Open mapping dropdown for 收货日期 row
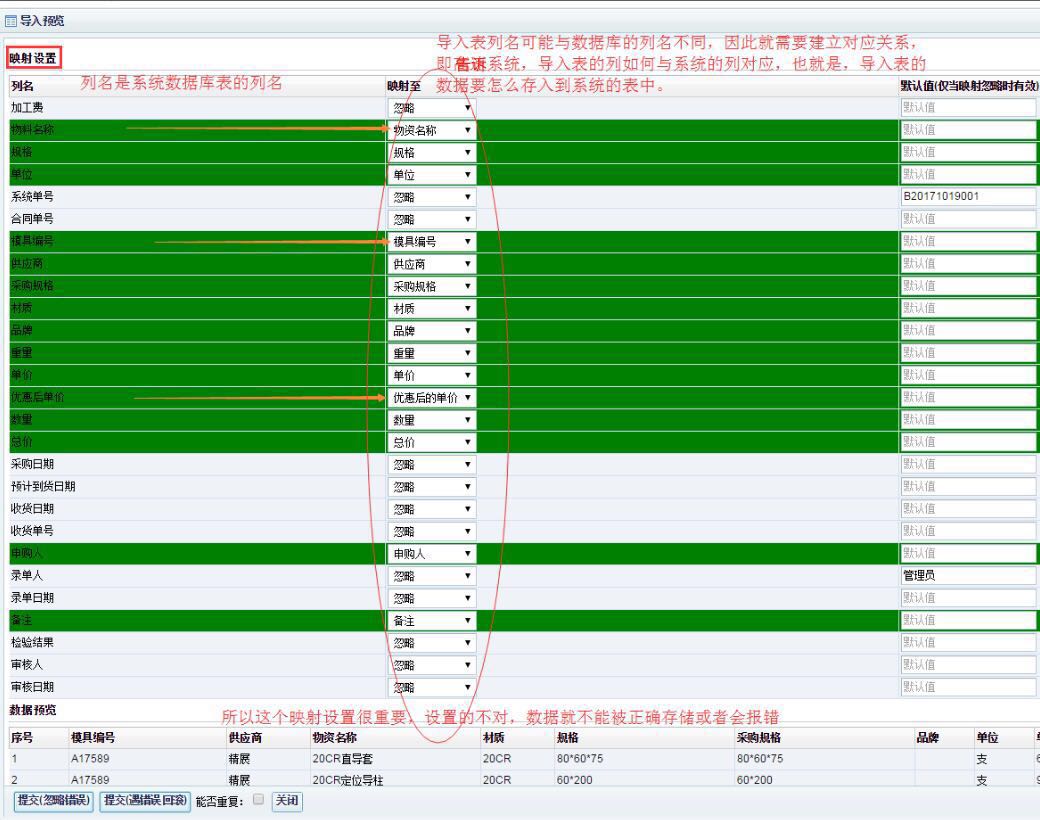Viewport: 1040px width, 820px height. coord(432,510)
